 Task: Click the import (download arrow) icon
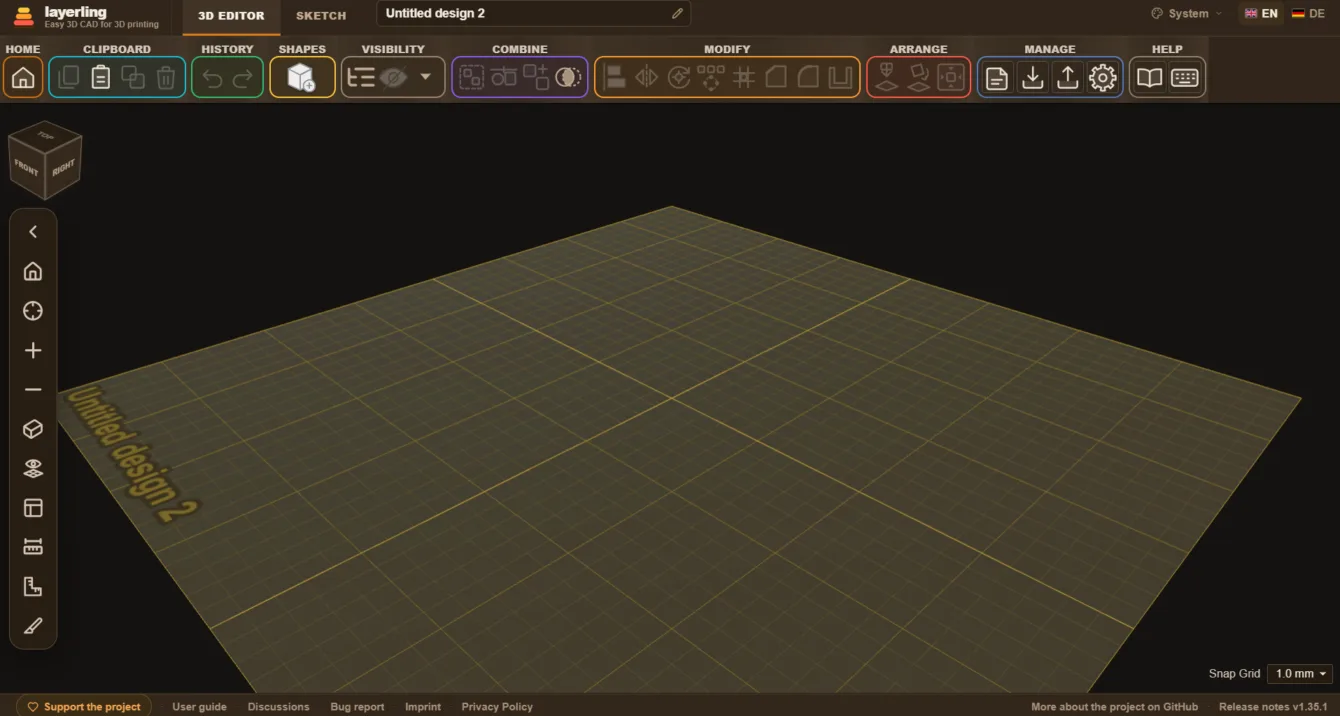coord(1033,77)
